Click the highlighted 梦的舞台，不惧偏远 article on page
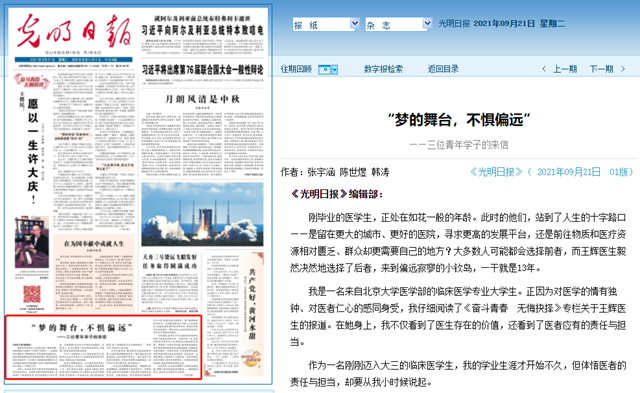This screenshot has height=393, width=640. pos(103,347)
